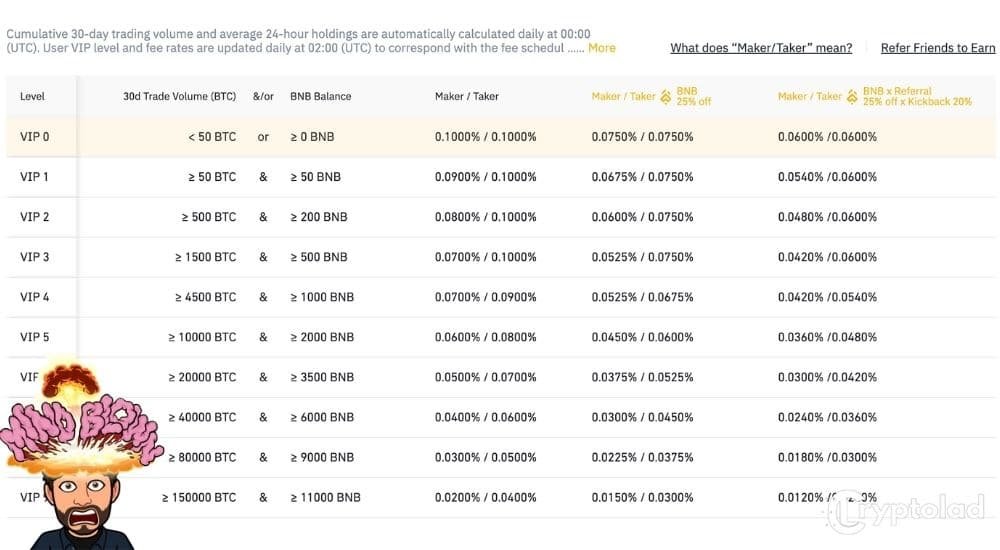Click the '≥ 200 BNB' balance cell
1000x550 pixels.
pos(319,217)
